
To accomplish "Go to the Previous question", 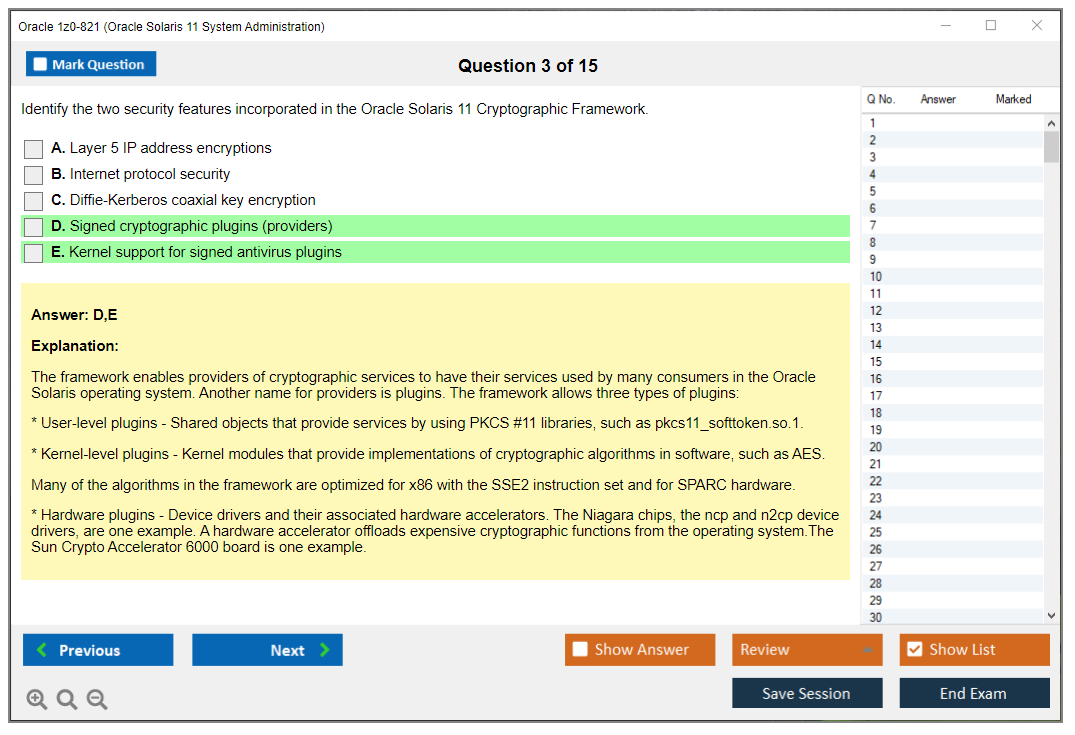I will [98, 650].
